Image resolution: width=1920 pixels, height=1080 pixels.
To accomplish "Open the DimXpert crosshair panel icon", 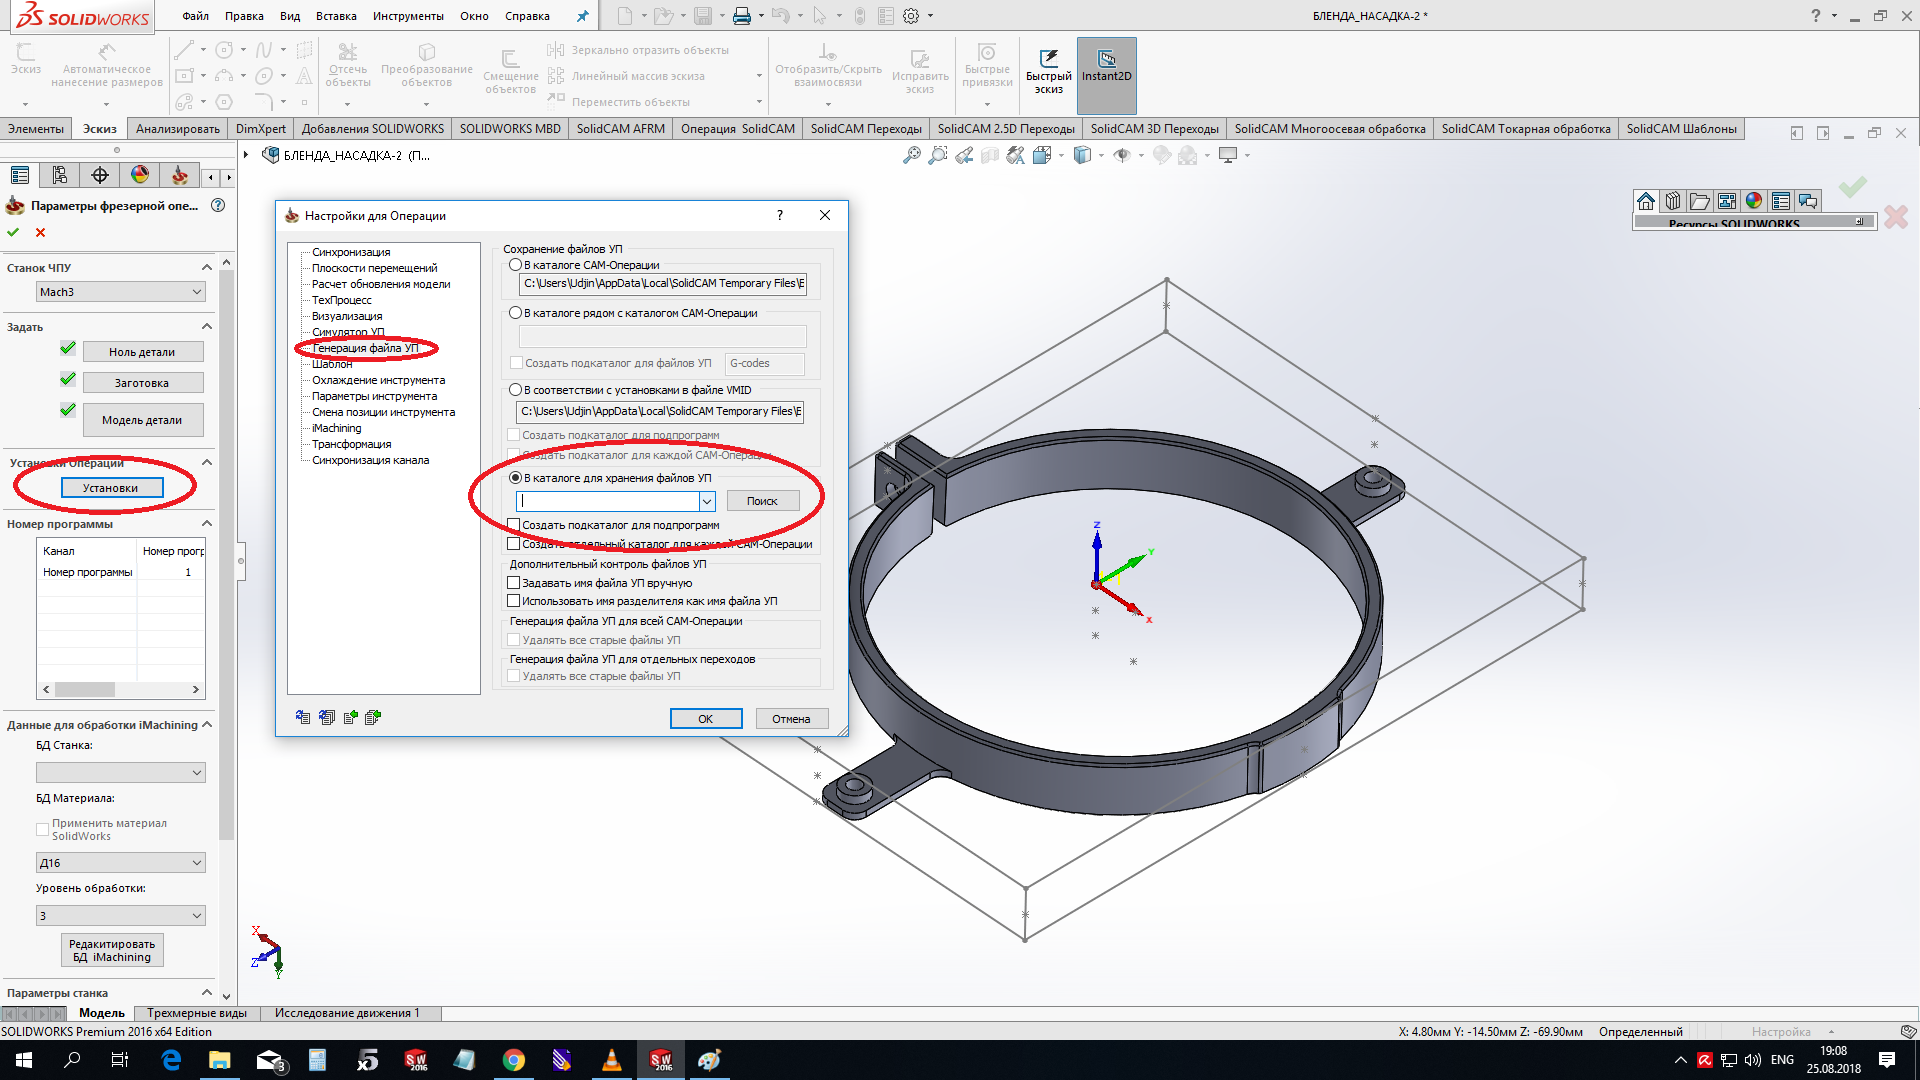I will point(100,175).
